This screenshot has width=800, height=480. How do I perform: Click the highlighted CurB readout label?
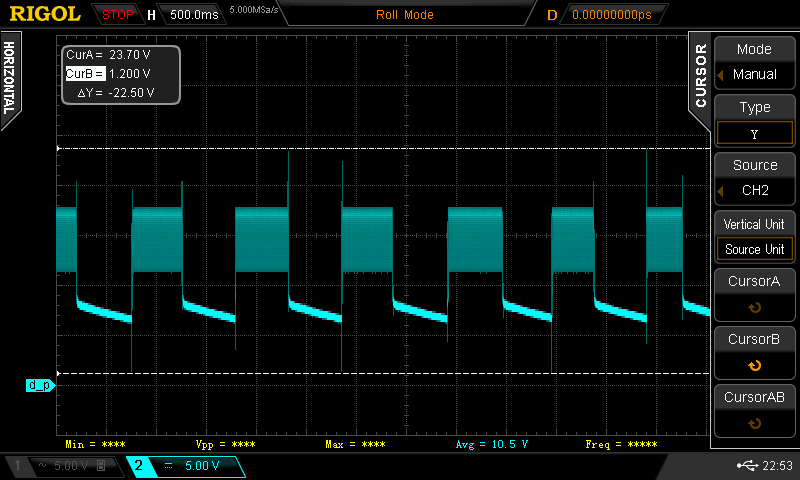pos(85,74)
